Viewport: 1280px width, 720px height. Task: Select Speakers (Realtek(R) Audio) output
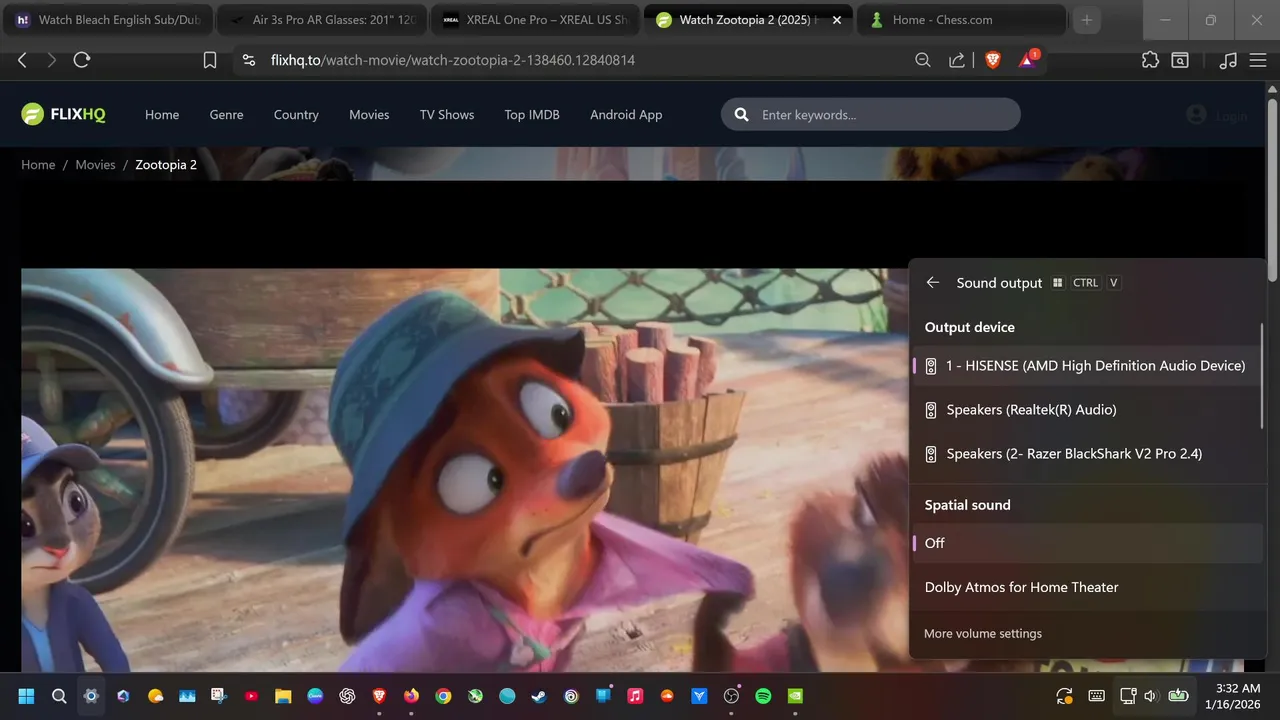click(1087, 410)
